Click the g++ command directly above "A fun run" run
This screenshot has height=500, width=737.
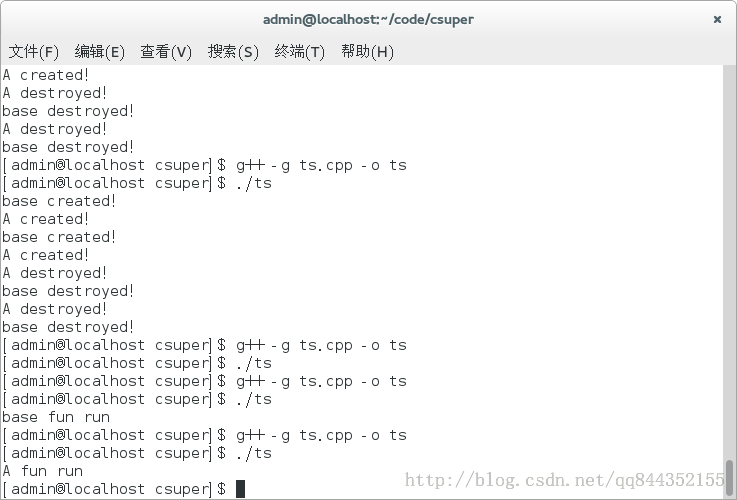click(x=321, y=436)
